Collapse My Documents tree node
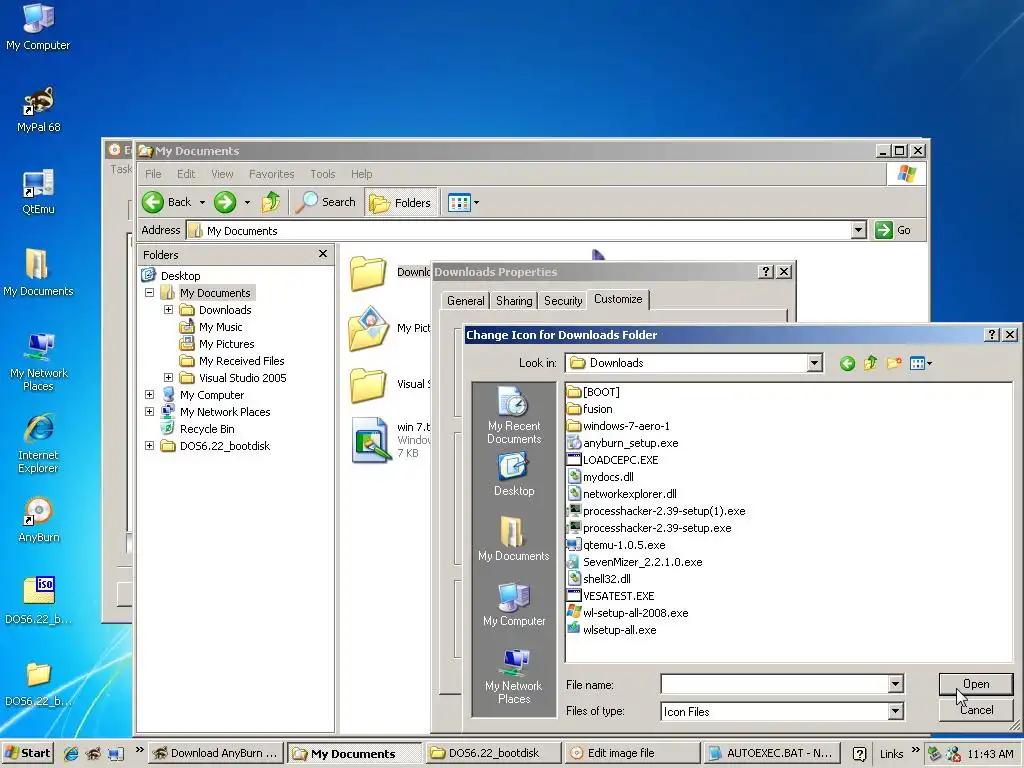This screenshot has width=1024, height=768. (150, 293)
